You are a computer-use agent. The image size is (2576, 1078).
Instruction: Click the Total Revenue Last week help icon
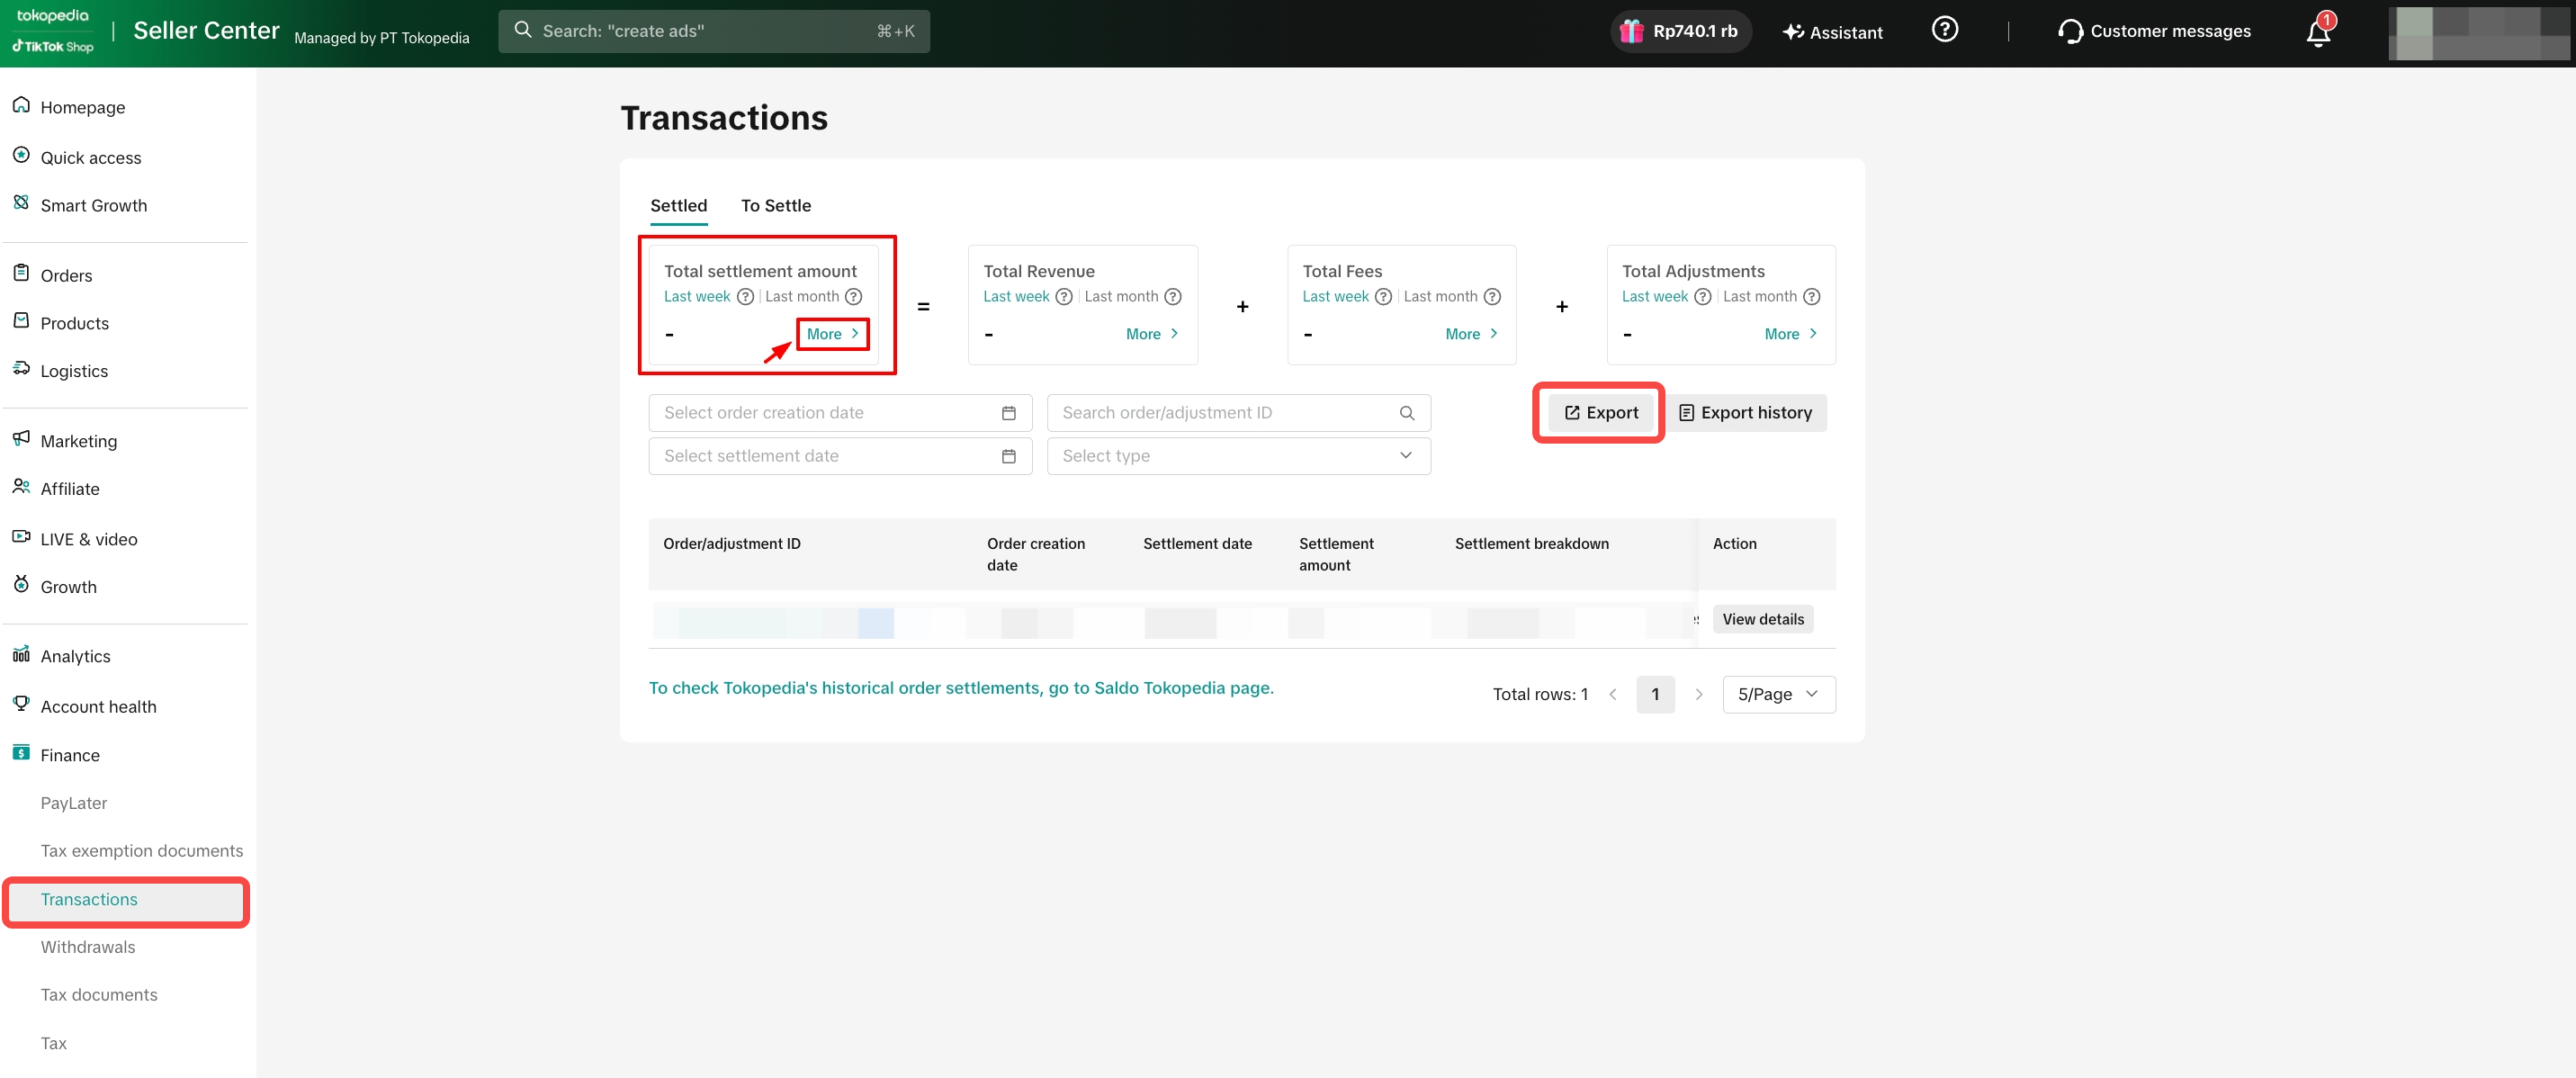(x=1064, y=297)
